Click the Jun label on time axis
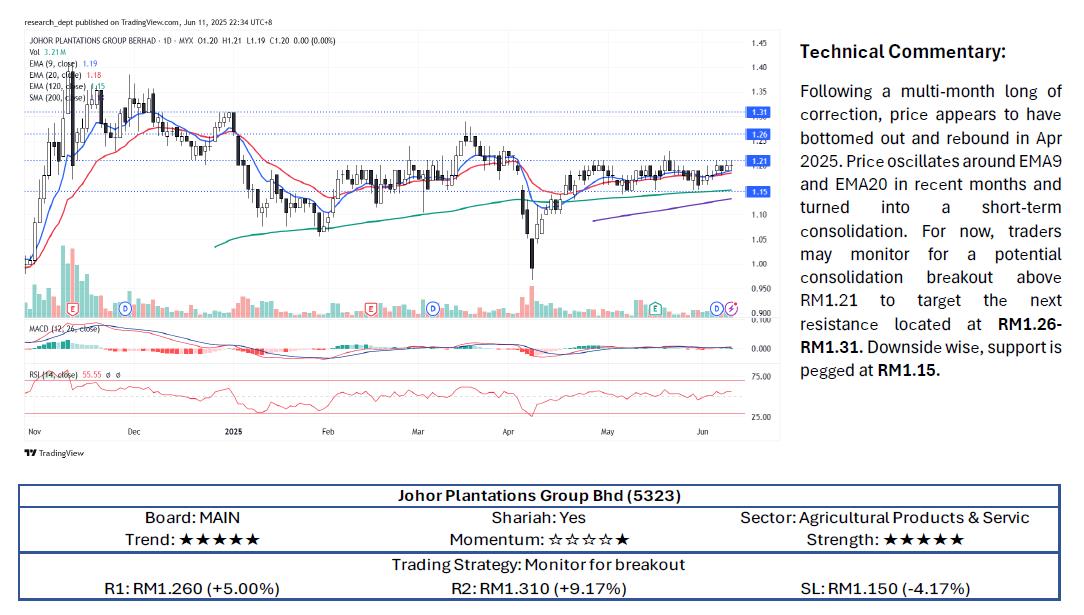The image size is (1084, 615). 703,432
